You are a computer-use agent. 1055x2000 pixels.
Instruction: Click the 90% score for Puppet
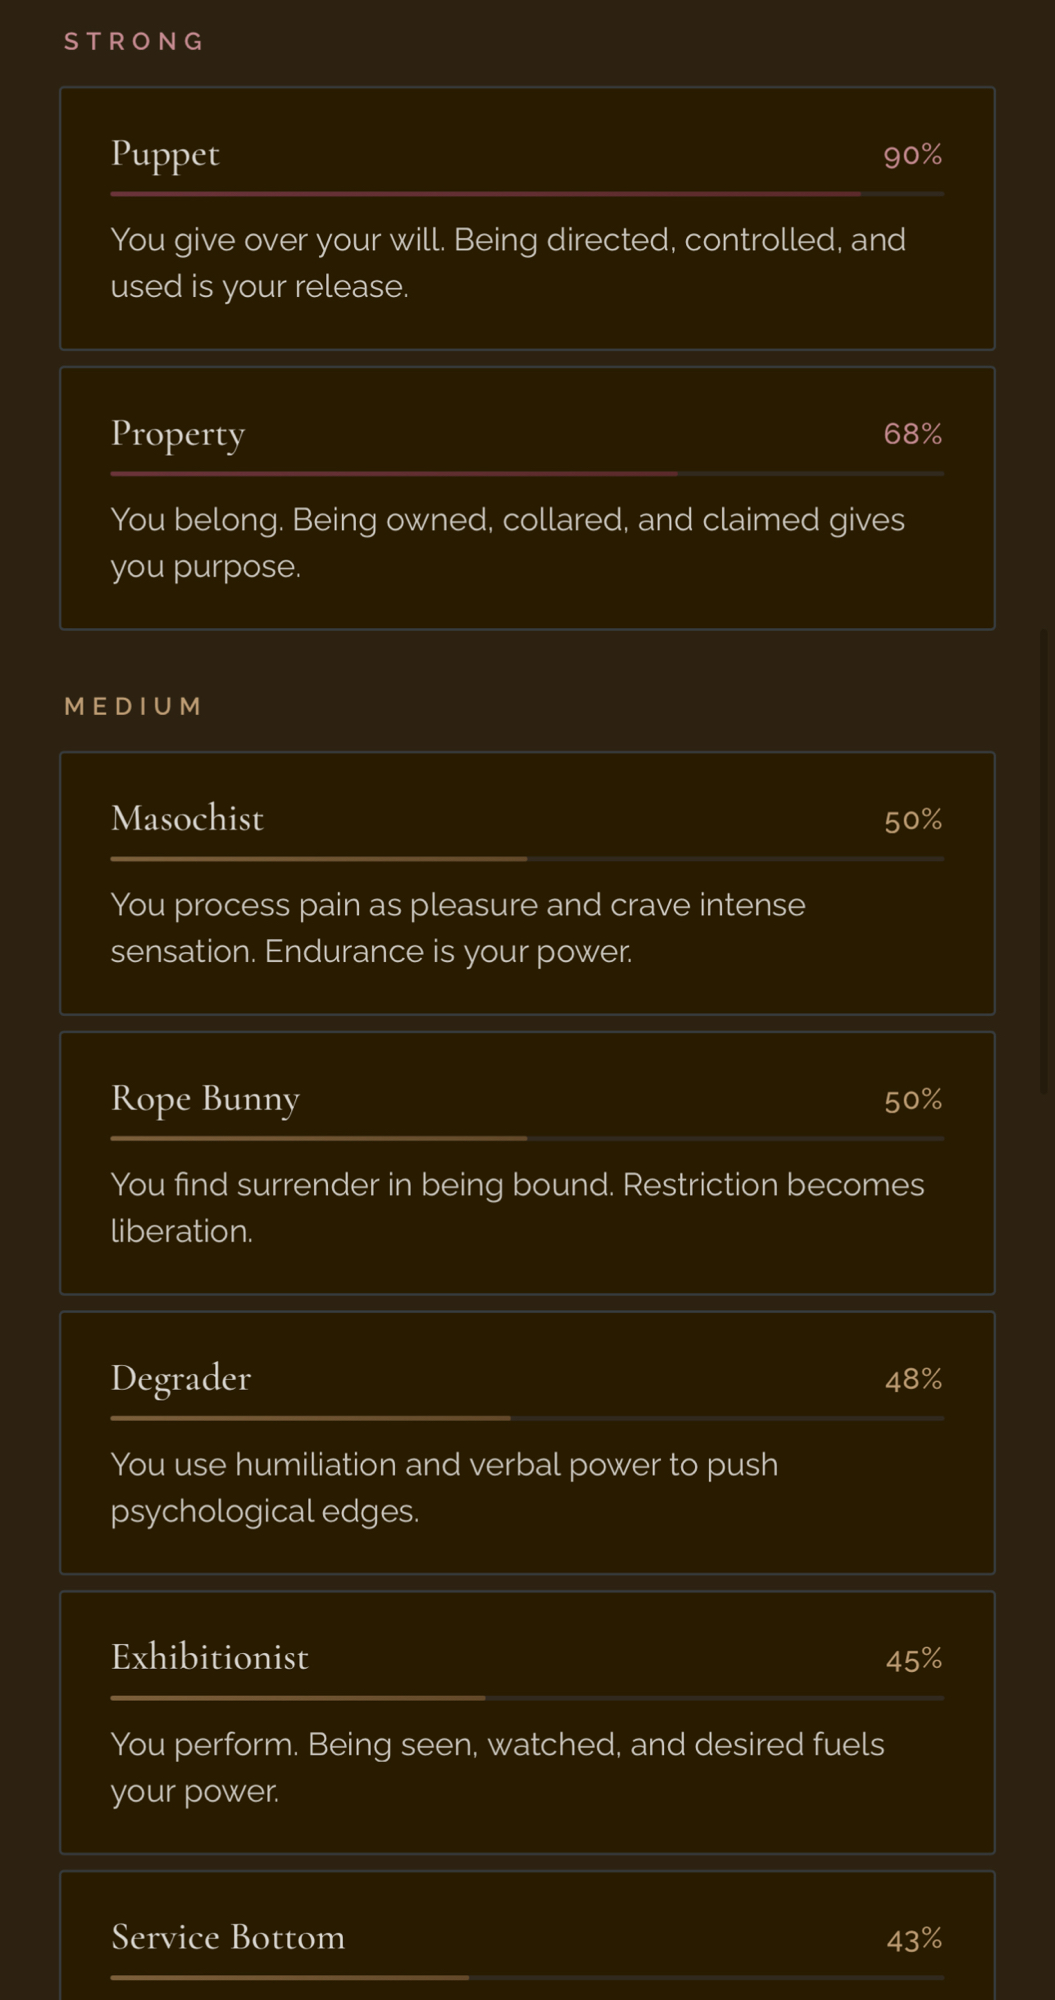[912, 155]
